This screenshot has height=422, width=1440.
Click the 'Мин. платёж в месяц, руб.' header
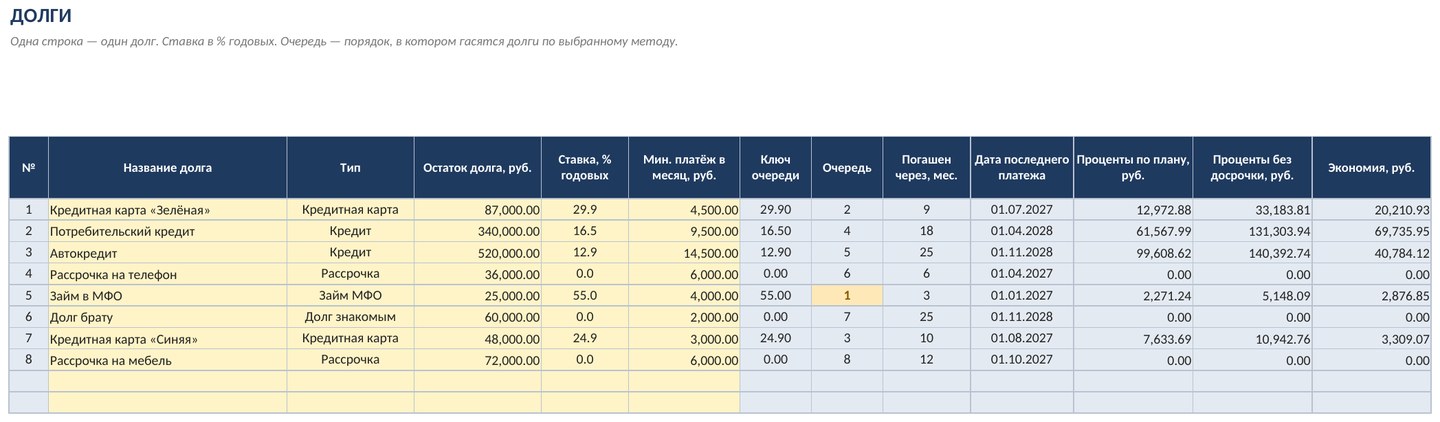click(x=685, y=168)
